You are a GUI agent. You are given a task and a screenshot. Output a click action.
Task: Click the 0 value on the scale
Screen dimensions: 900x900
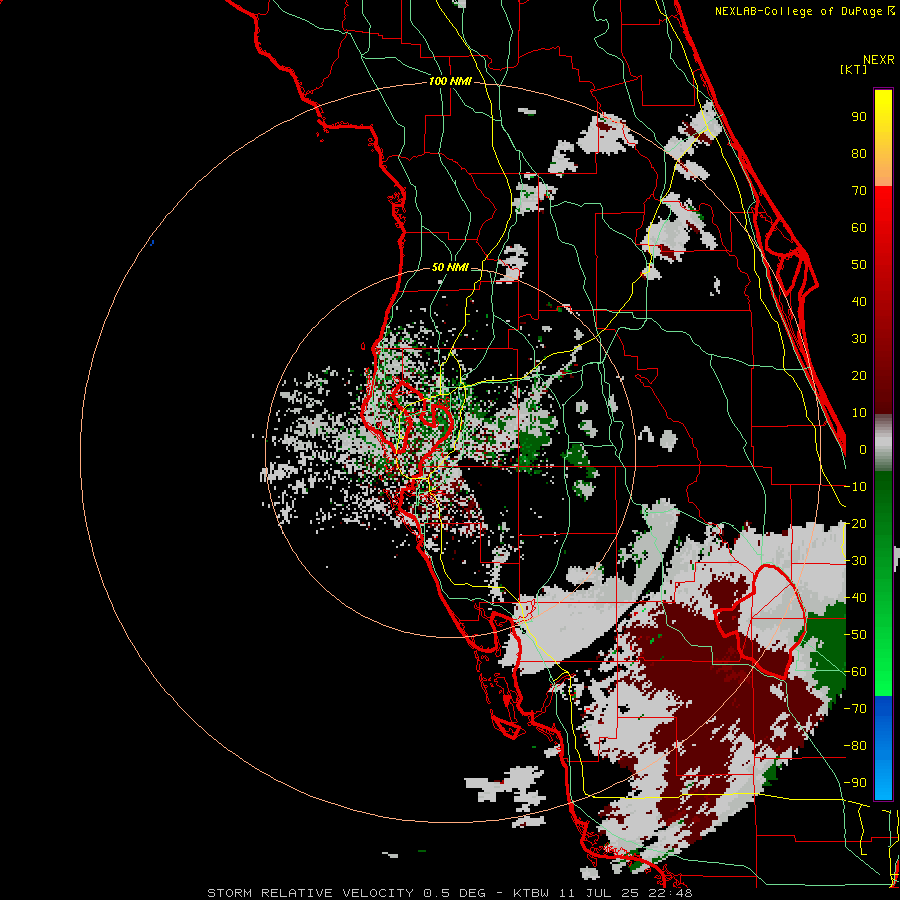[863, 449]
